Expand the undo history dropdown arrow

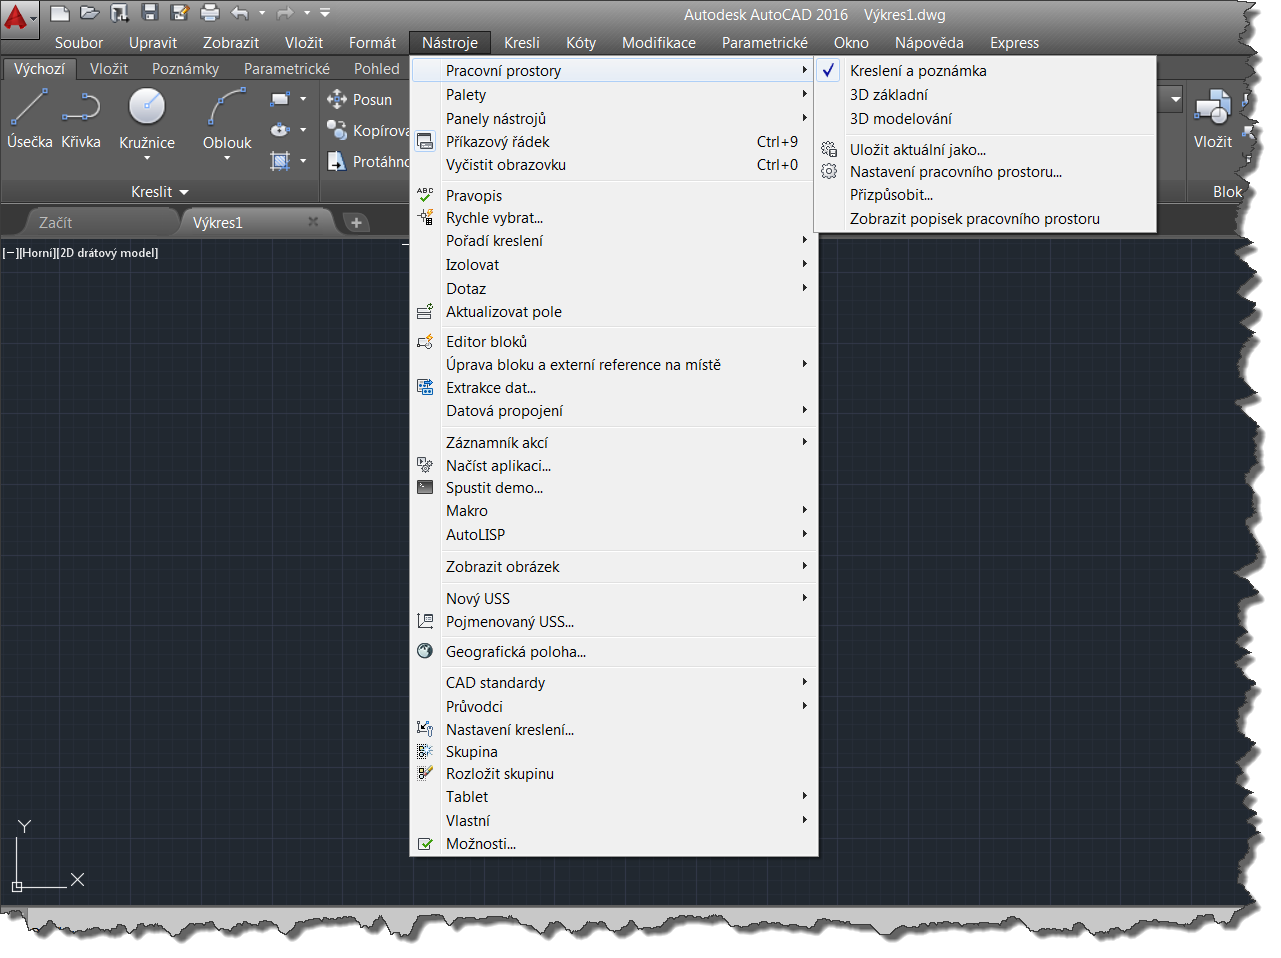[262, 13]
